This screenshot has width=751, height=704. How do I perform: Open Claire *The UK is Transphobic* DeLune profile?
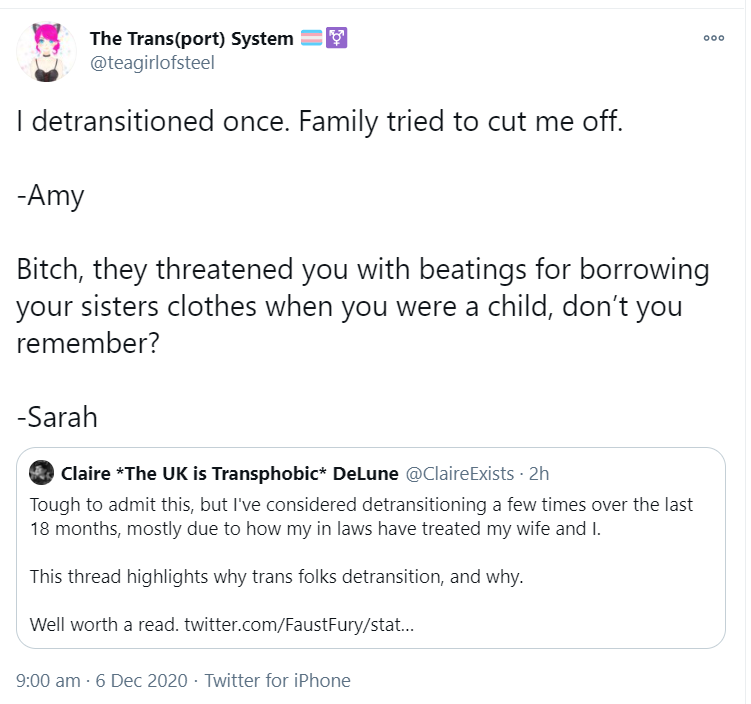click(229, 474)
